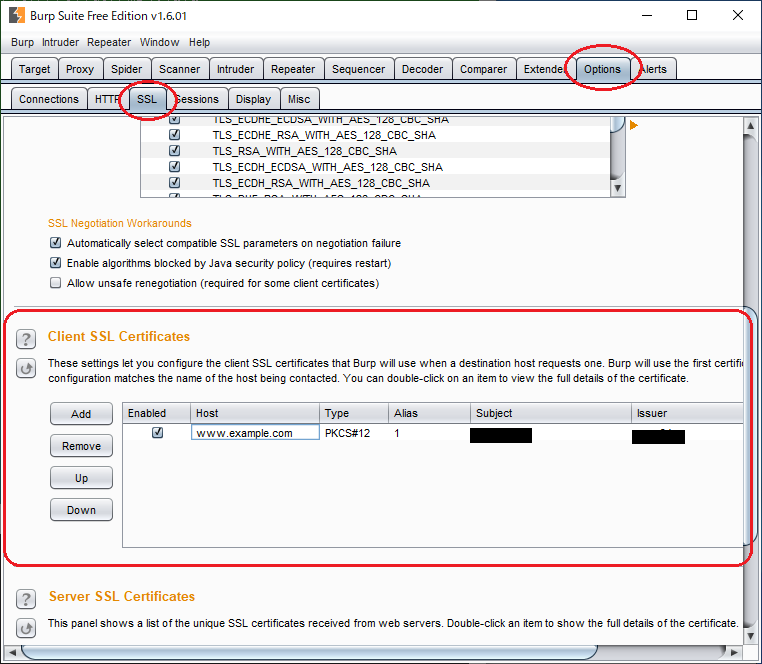Open the Repeater menu
The height and width of the screenshot is (664, 762).
109,42
